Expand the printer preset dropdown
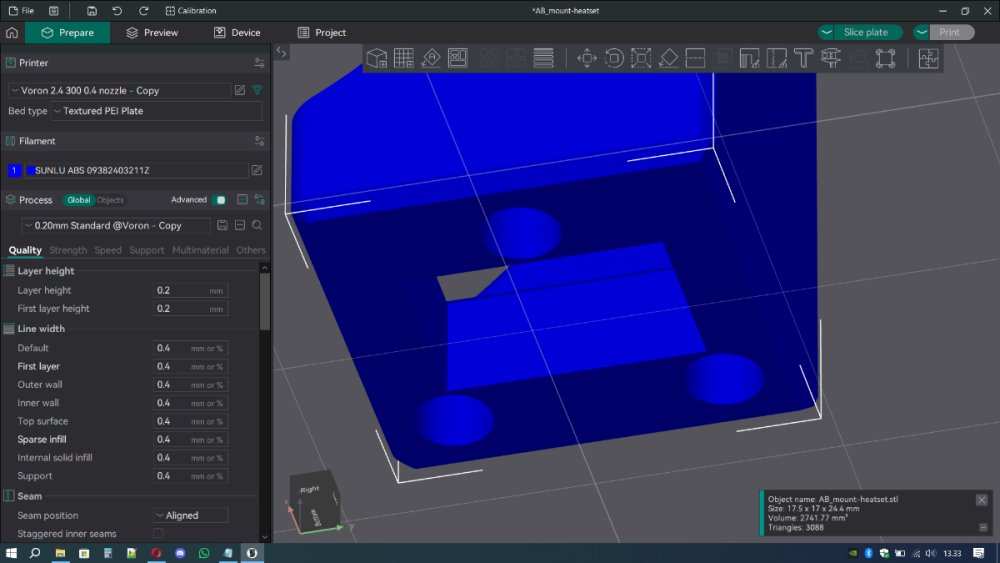The image size is (1000, 563). 119,91
